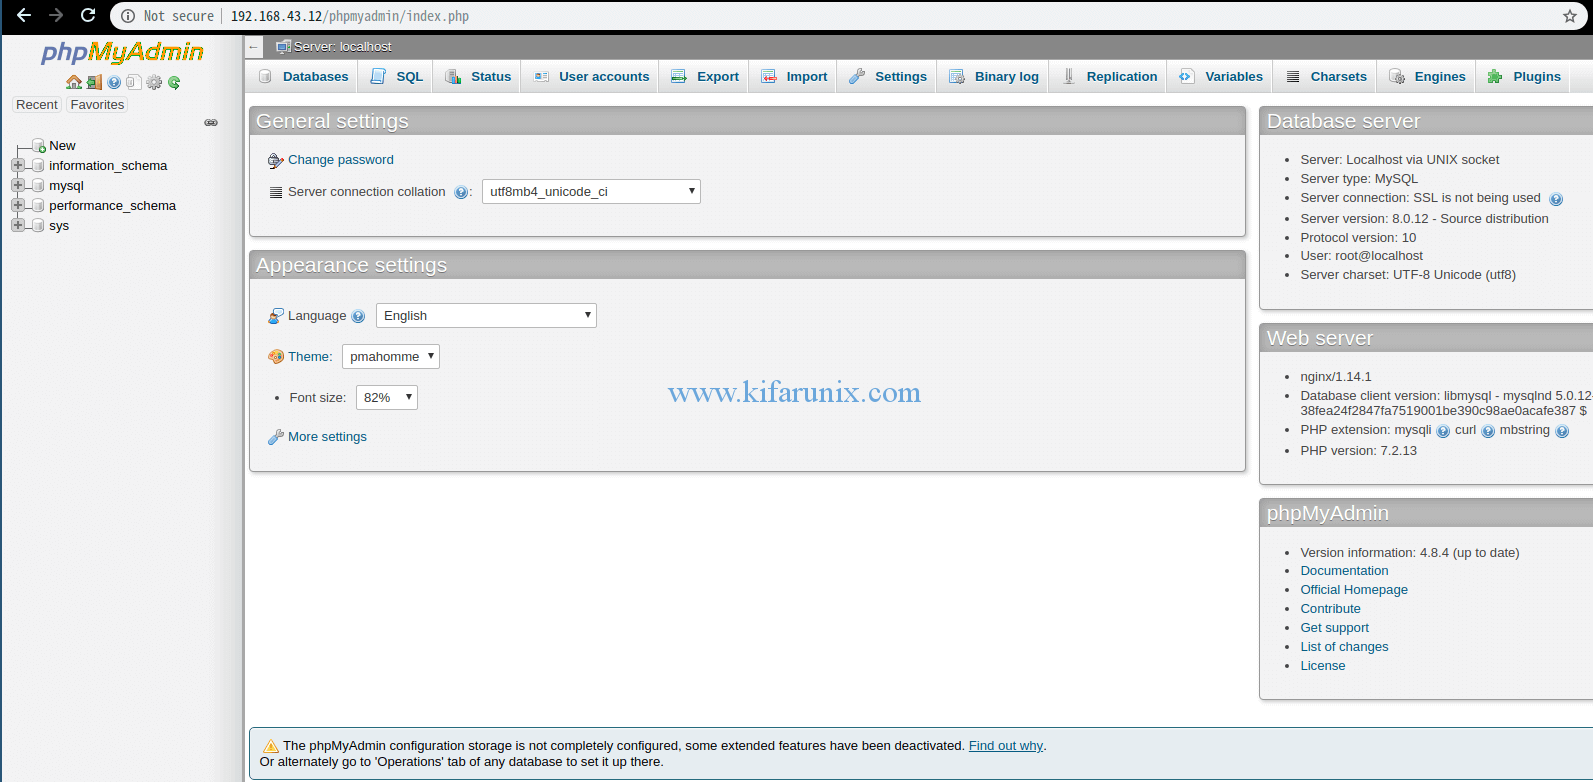Click the SSL not being used help icon
Viewport: 1593px width, 782px height.
1555,199
